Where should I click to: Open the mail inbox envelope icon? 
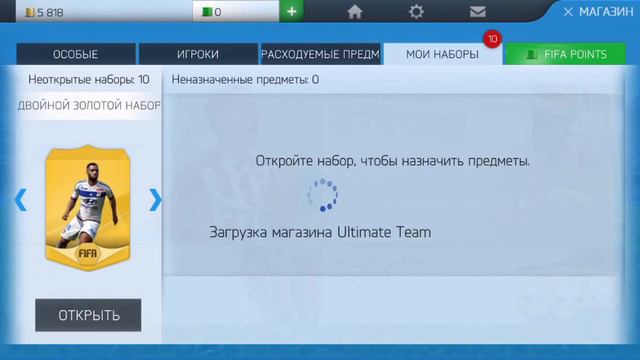point(478,11)
